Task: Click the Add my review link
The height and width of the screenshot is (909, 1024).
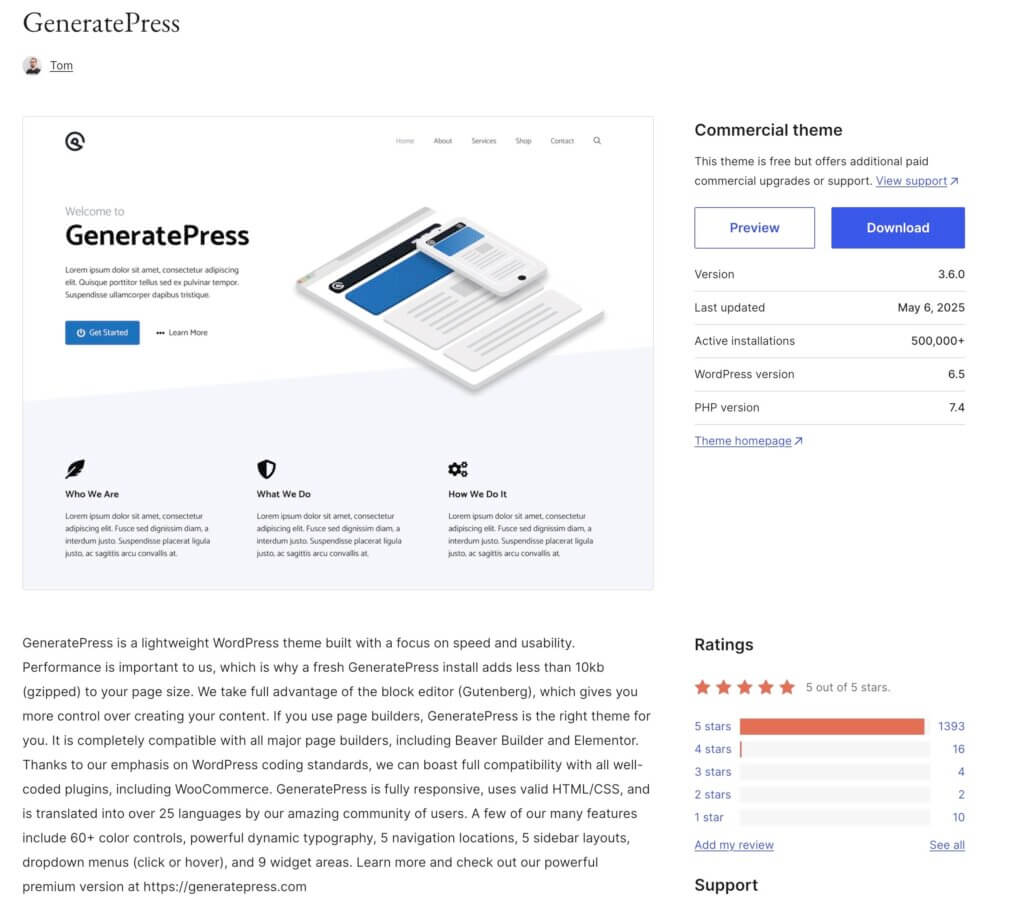Action: click(733, 845)
